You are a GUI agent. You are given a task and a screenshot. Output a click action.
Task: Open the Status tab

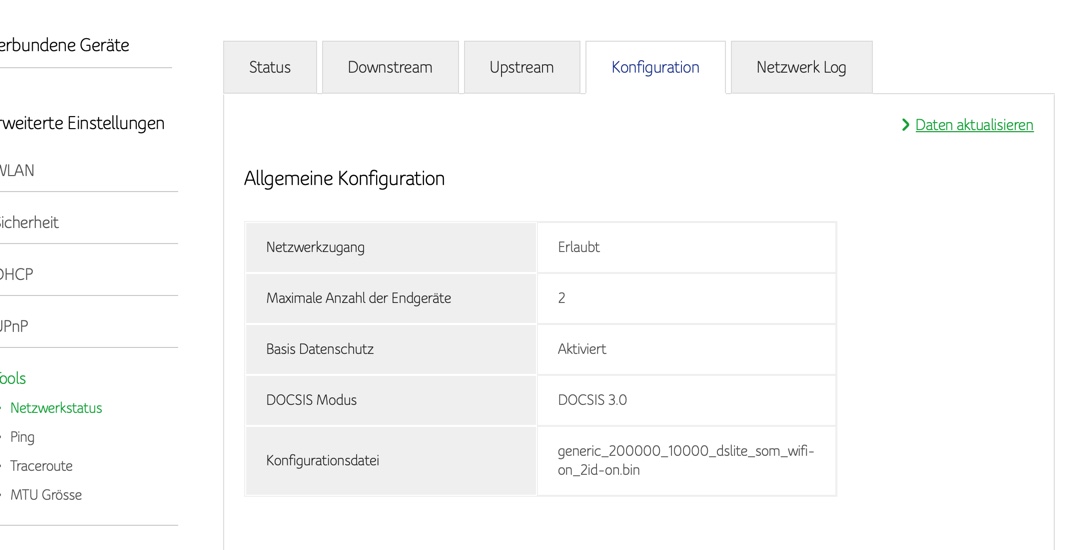tap(270, 67)
